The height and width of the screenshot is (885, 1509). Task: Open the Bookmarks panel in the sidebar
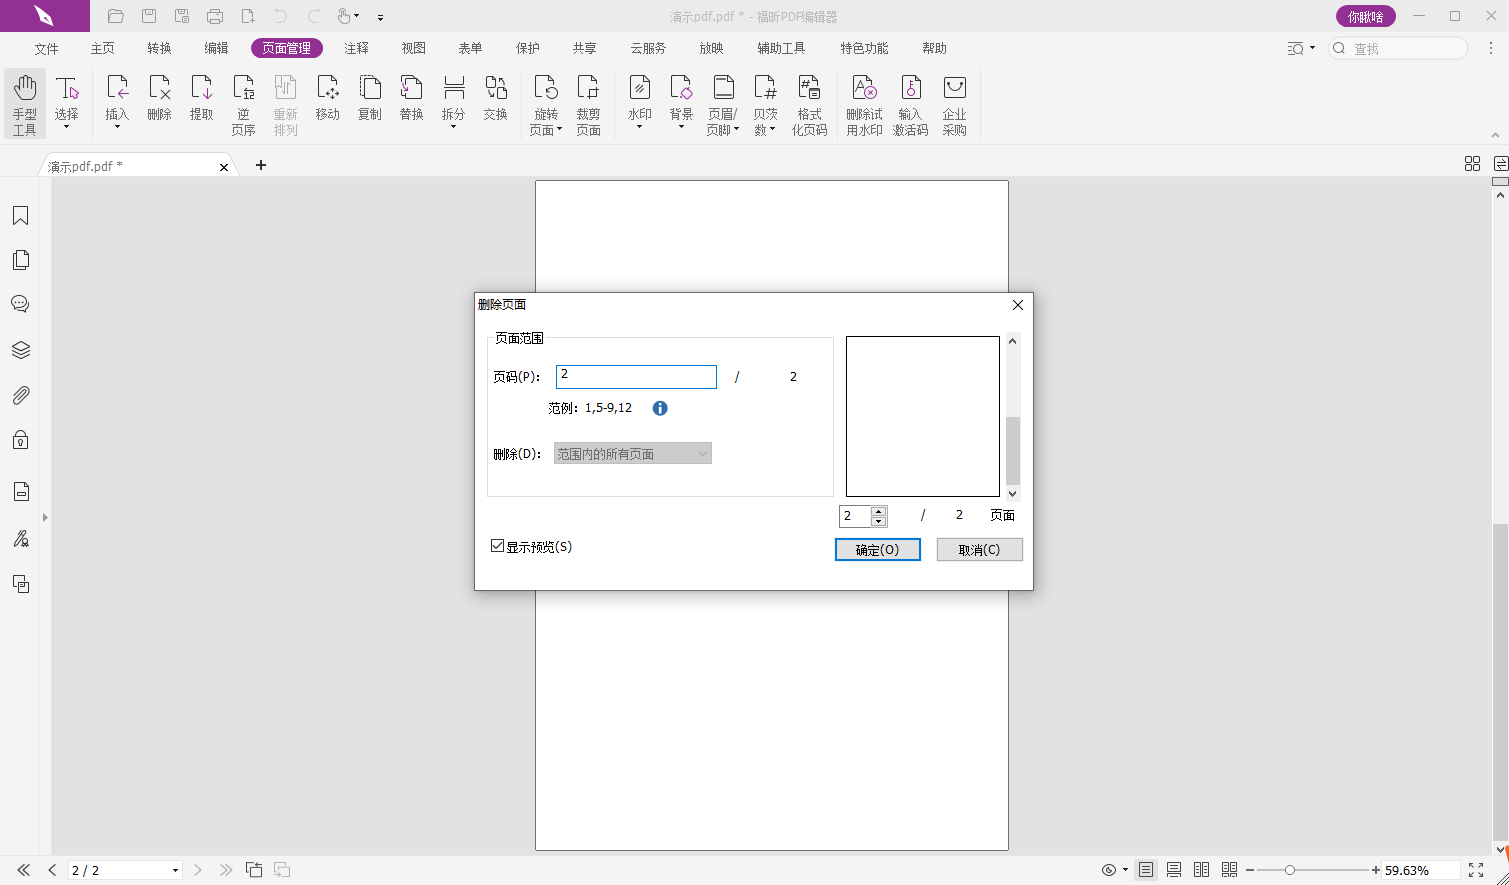[20, 216]
